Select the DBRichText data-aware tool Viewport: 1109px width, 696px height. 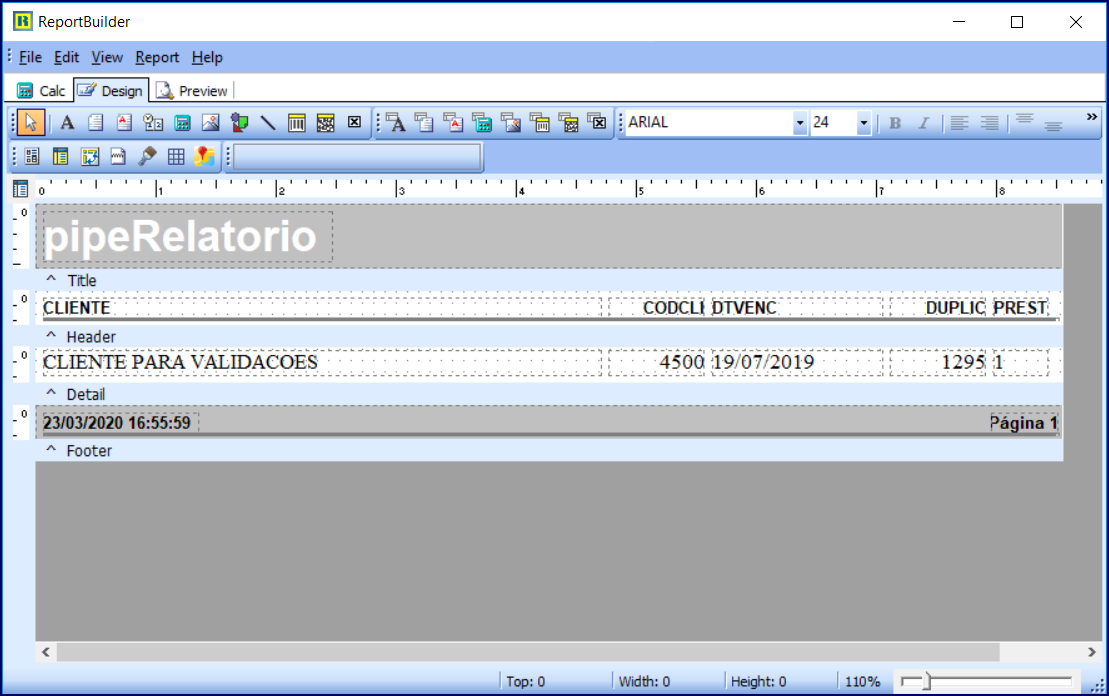point(453,123)
